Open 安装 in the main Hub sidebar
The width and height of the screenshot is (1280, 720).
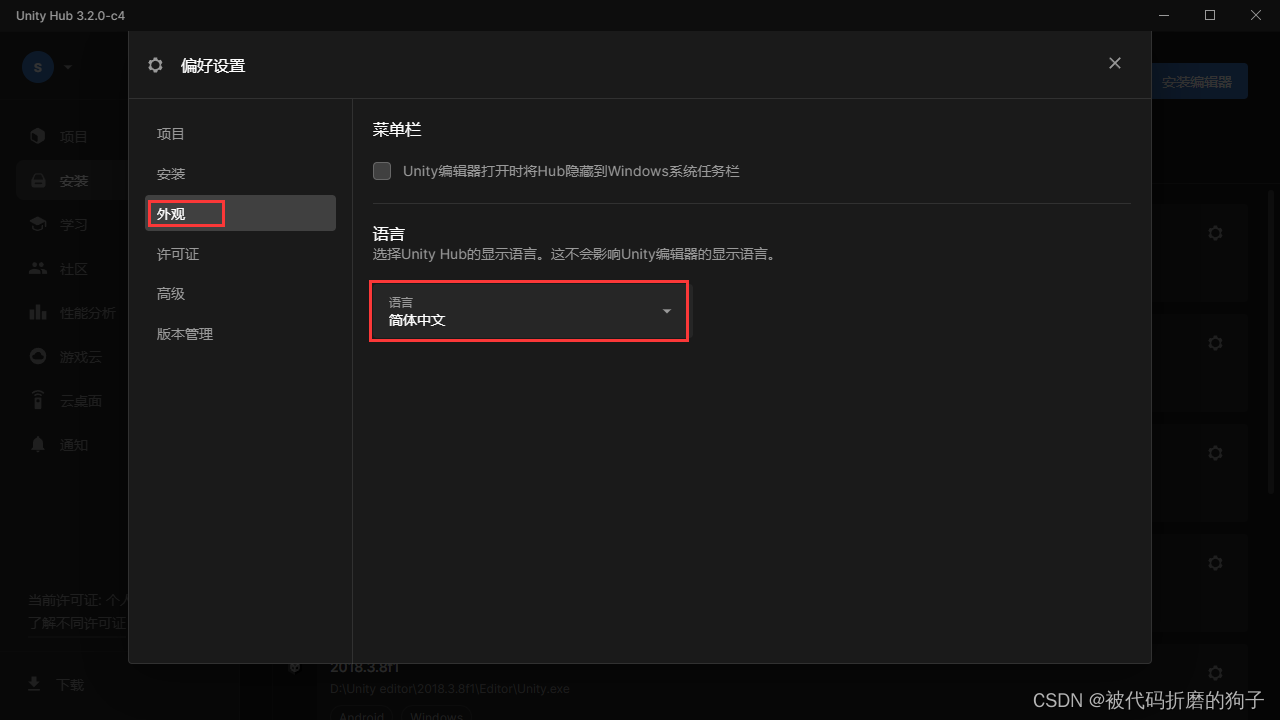[x=72, y=181]
